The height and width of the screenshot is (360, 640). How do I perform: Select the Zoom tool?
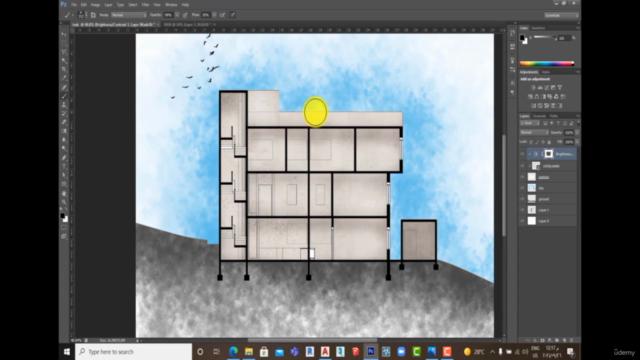click(x=64, y=202)
